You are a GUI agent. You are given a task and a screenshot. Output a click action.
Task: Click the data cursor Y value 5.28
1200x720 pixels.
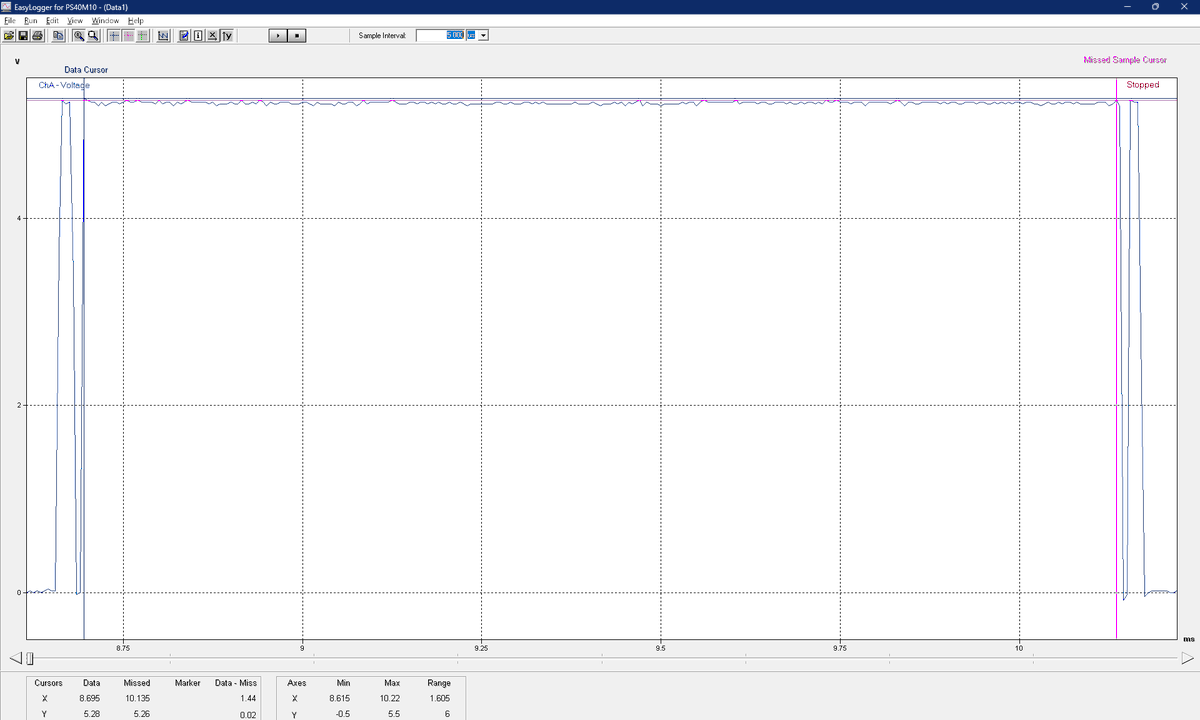point(91,714)
